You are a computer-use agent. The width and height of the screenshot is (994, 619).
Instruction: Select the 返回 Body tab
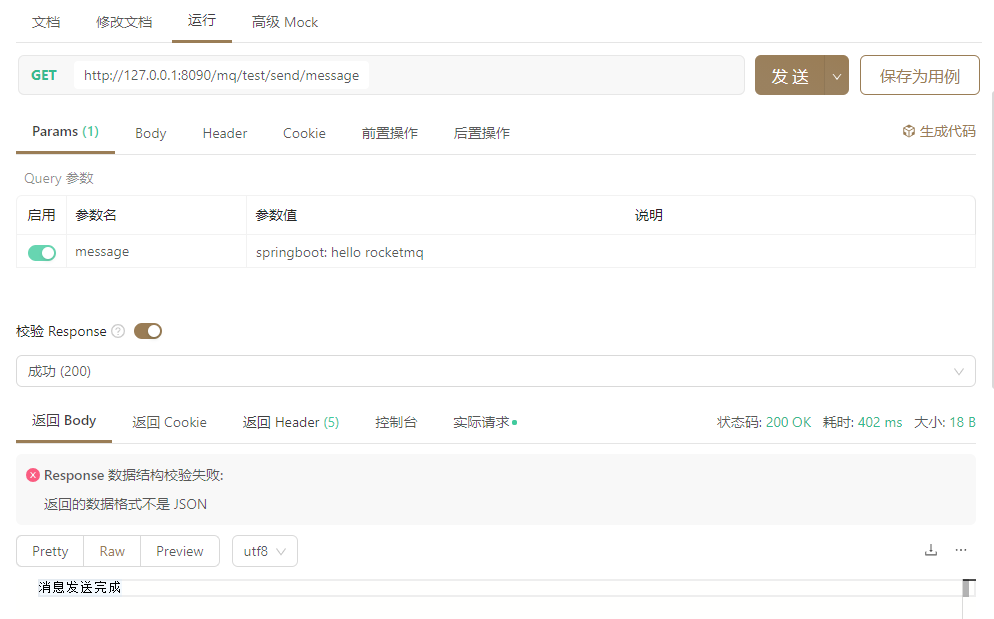pyautogui.click(x=64, y=421)
